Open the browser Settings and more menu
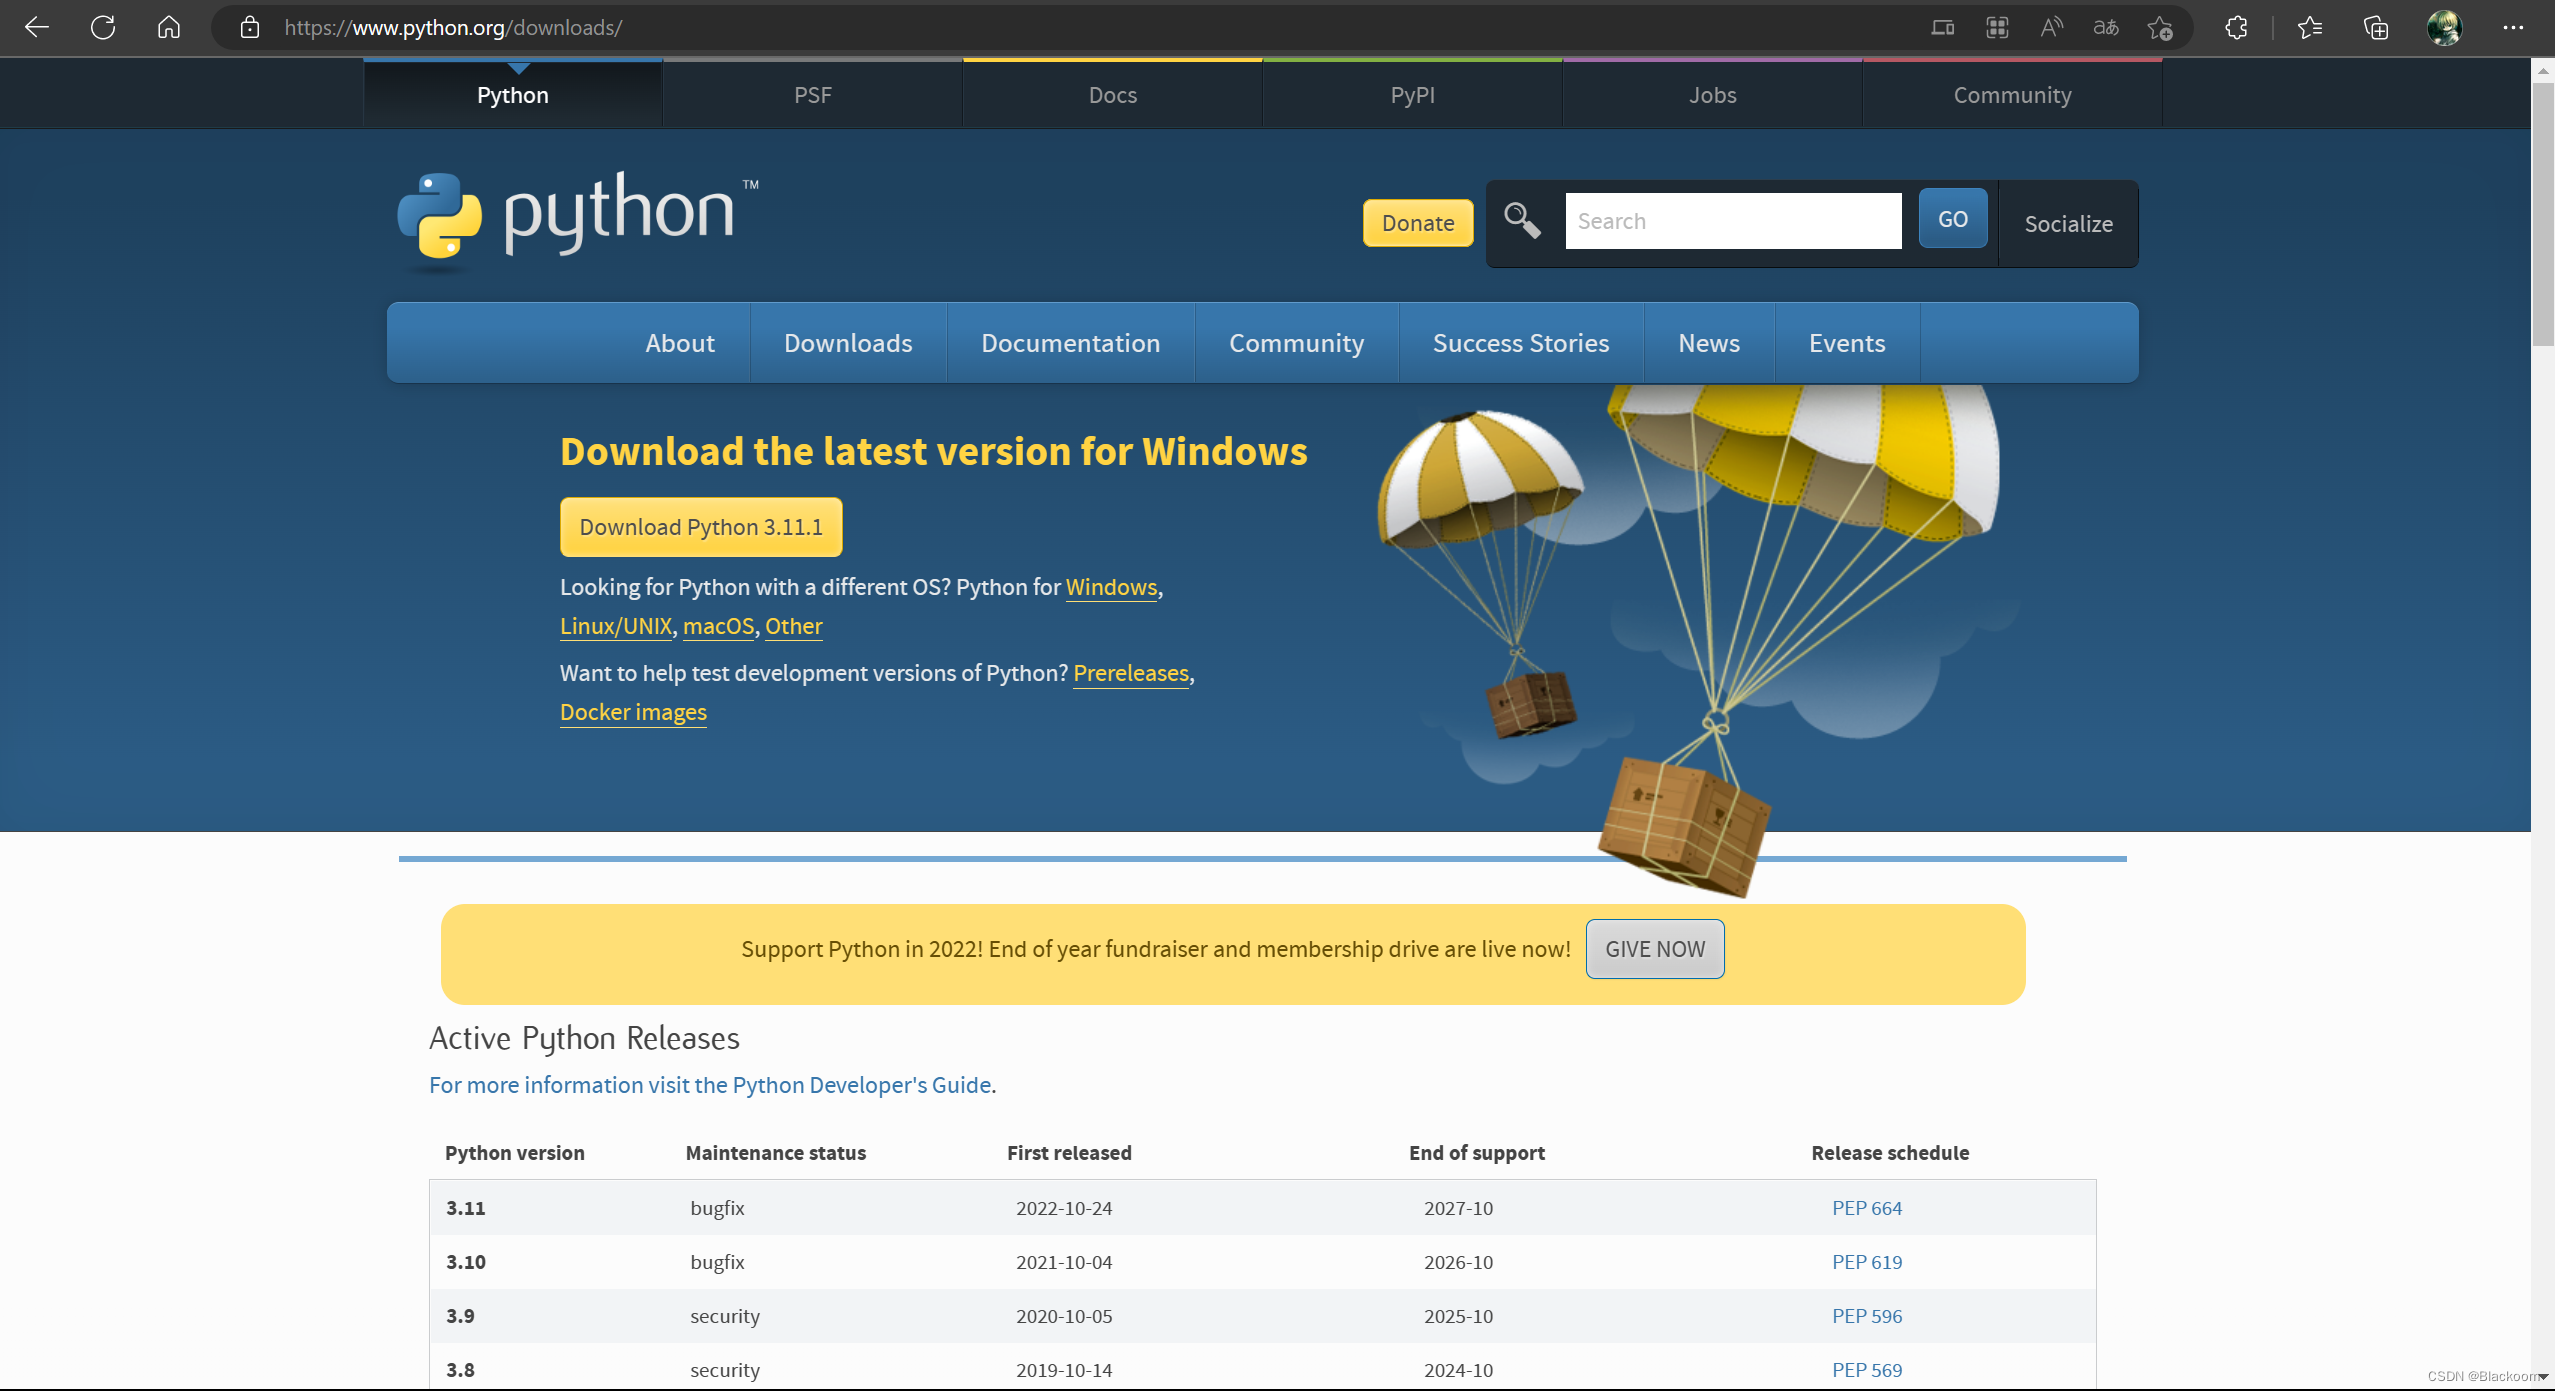2555x1391 pixels. tap(2513, 27)
